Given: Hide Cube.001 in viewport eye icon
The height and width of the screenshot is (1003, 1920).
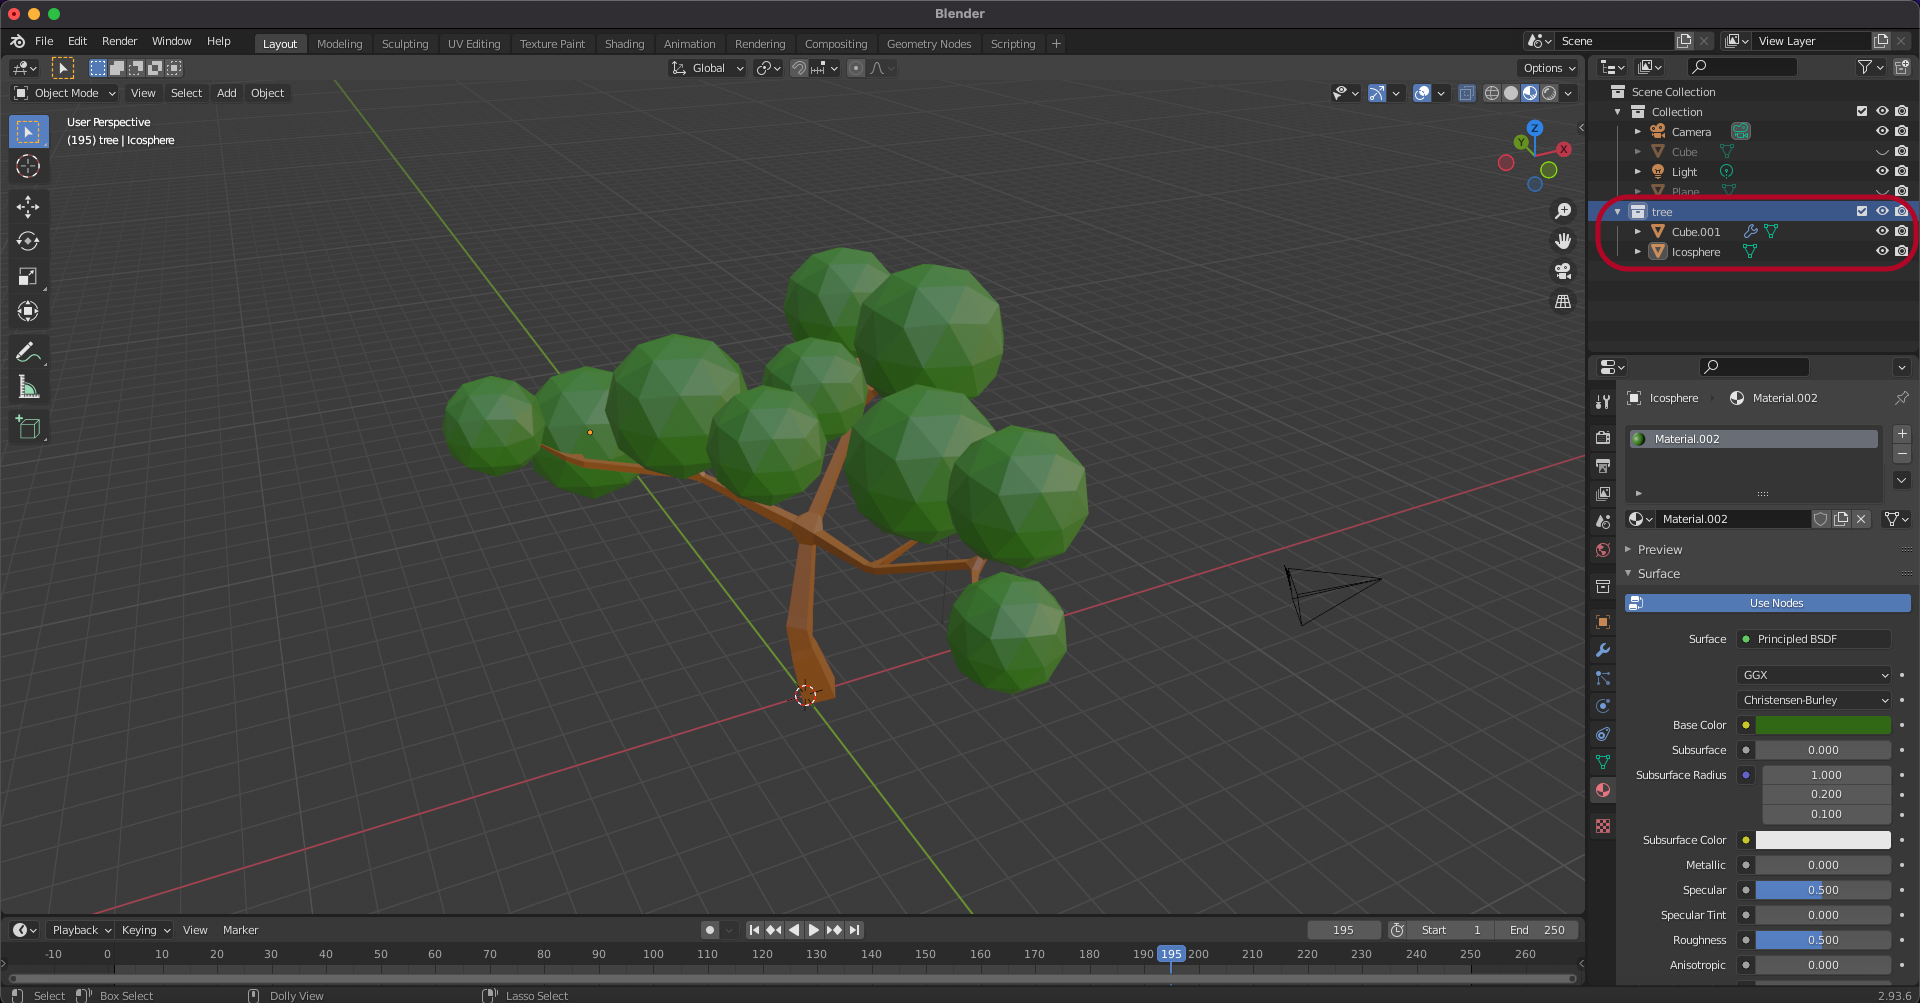Looking at the screenshot, I should [x=1882, y=231].
